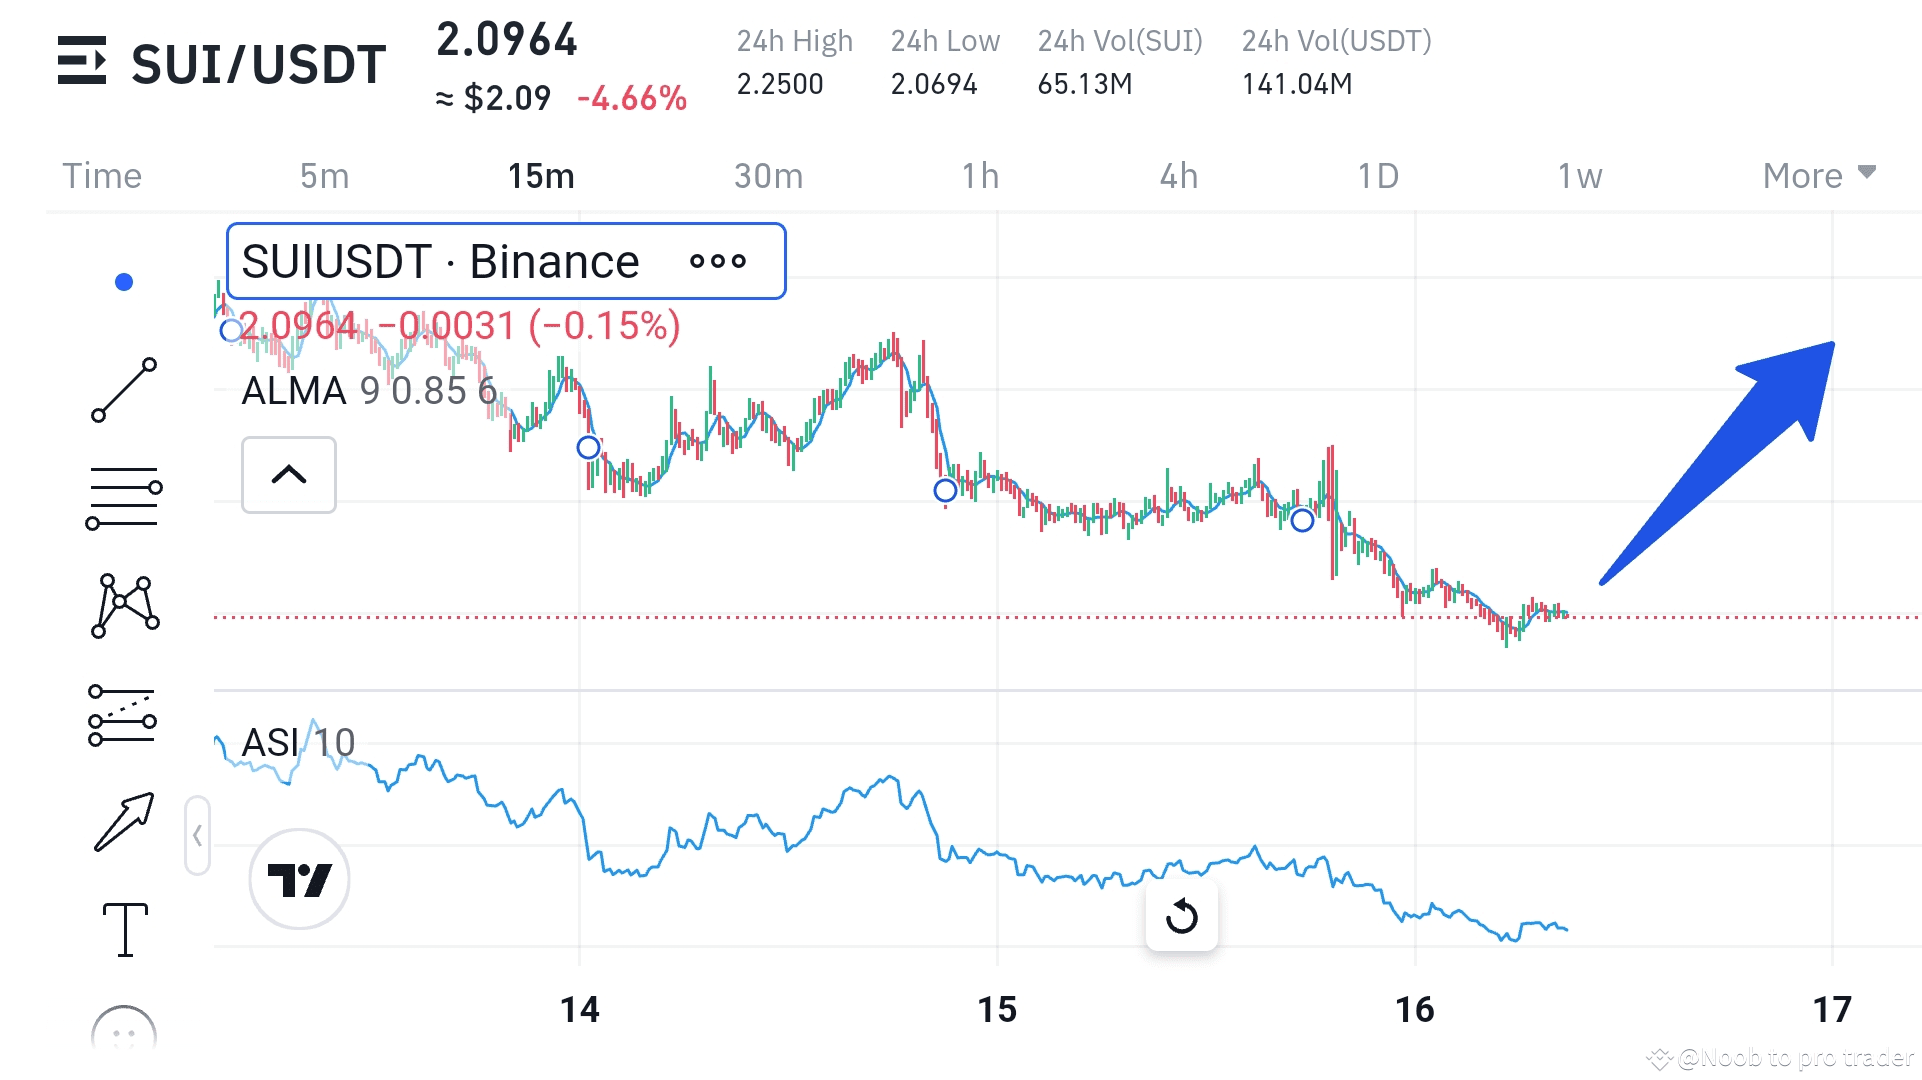Collapse indicator legend with up chevron
The height and width of the screenshot is (1080, 1922).
(288, 474)
